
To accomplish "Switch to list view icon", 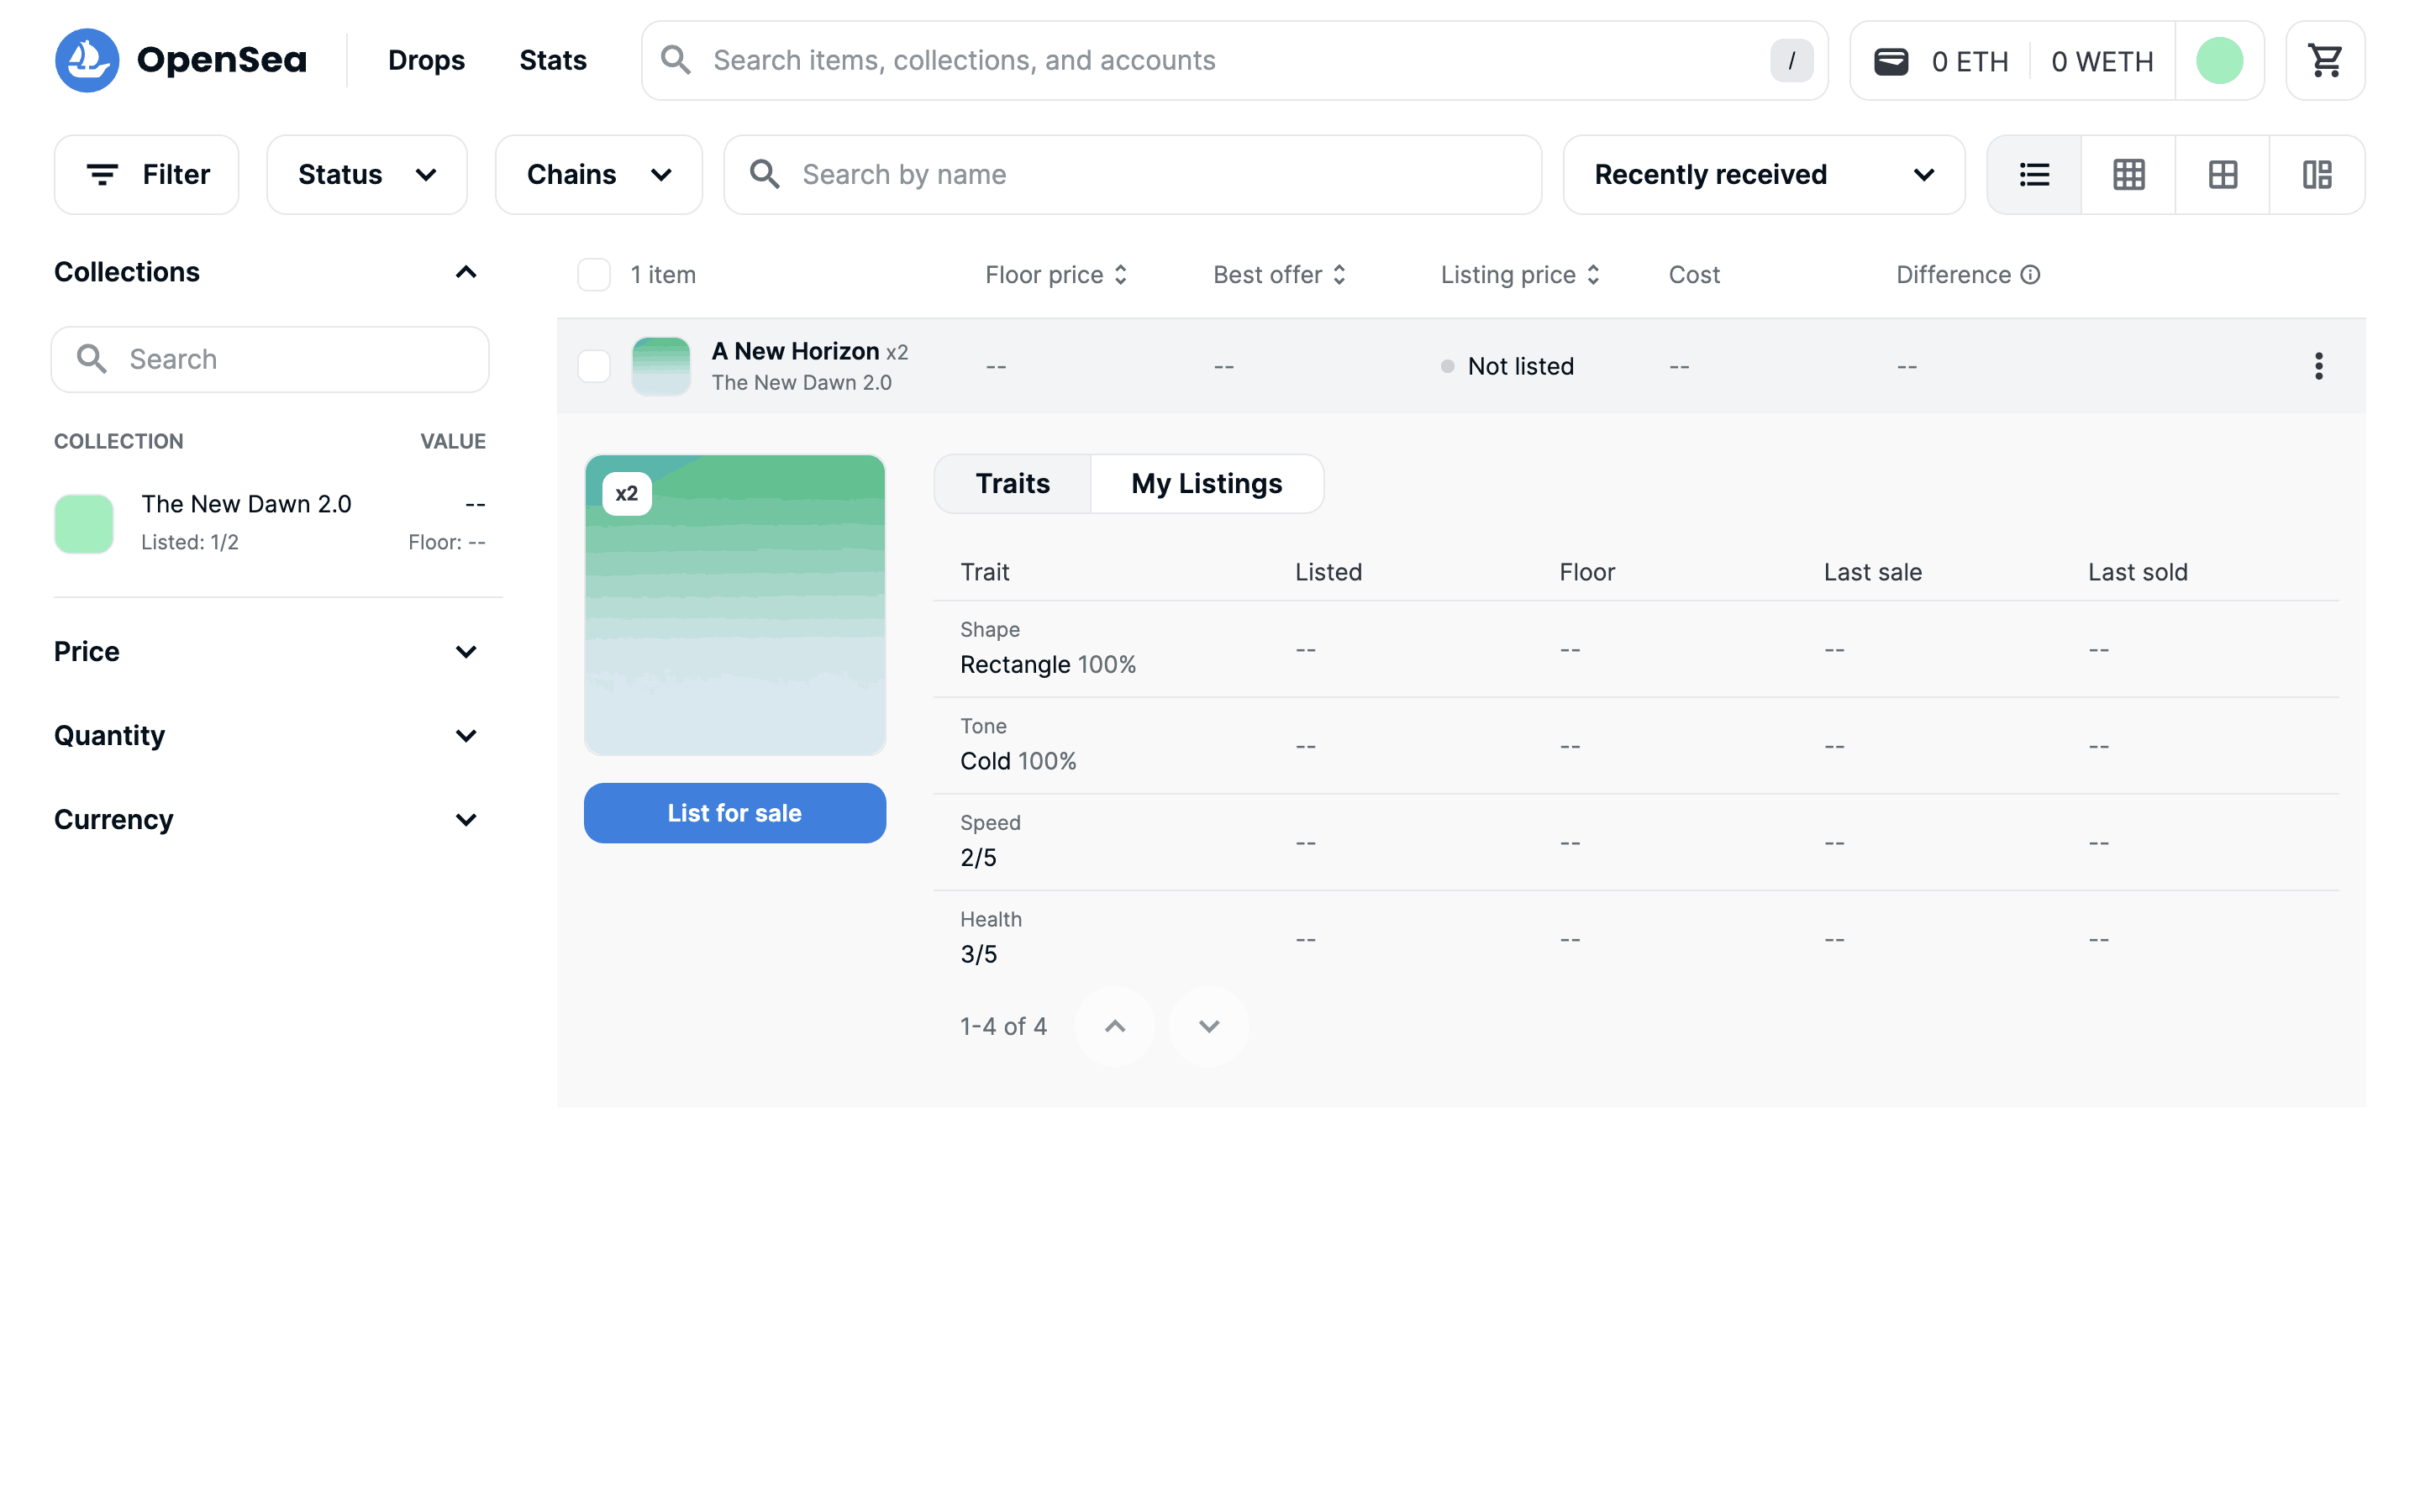I will (2034, 175).
